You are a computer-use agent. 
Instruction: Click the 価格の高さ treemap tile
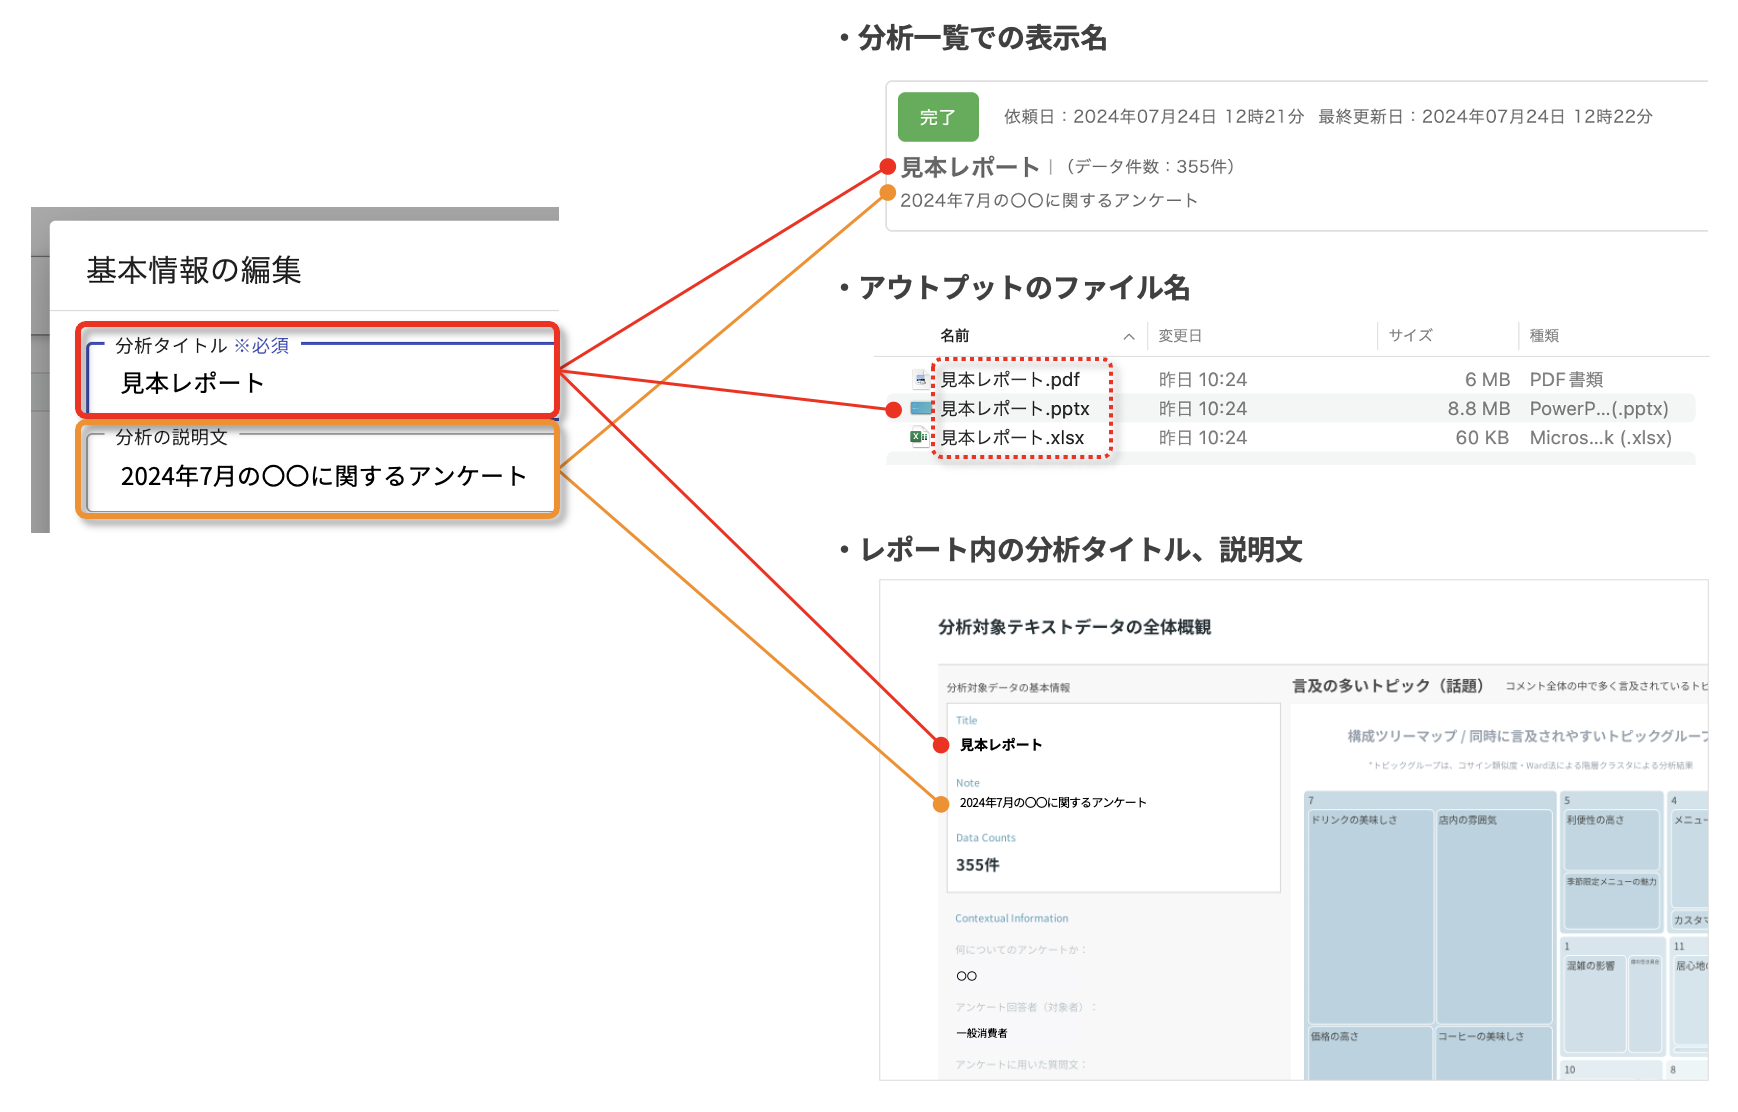[x=1370, y=1055]
